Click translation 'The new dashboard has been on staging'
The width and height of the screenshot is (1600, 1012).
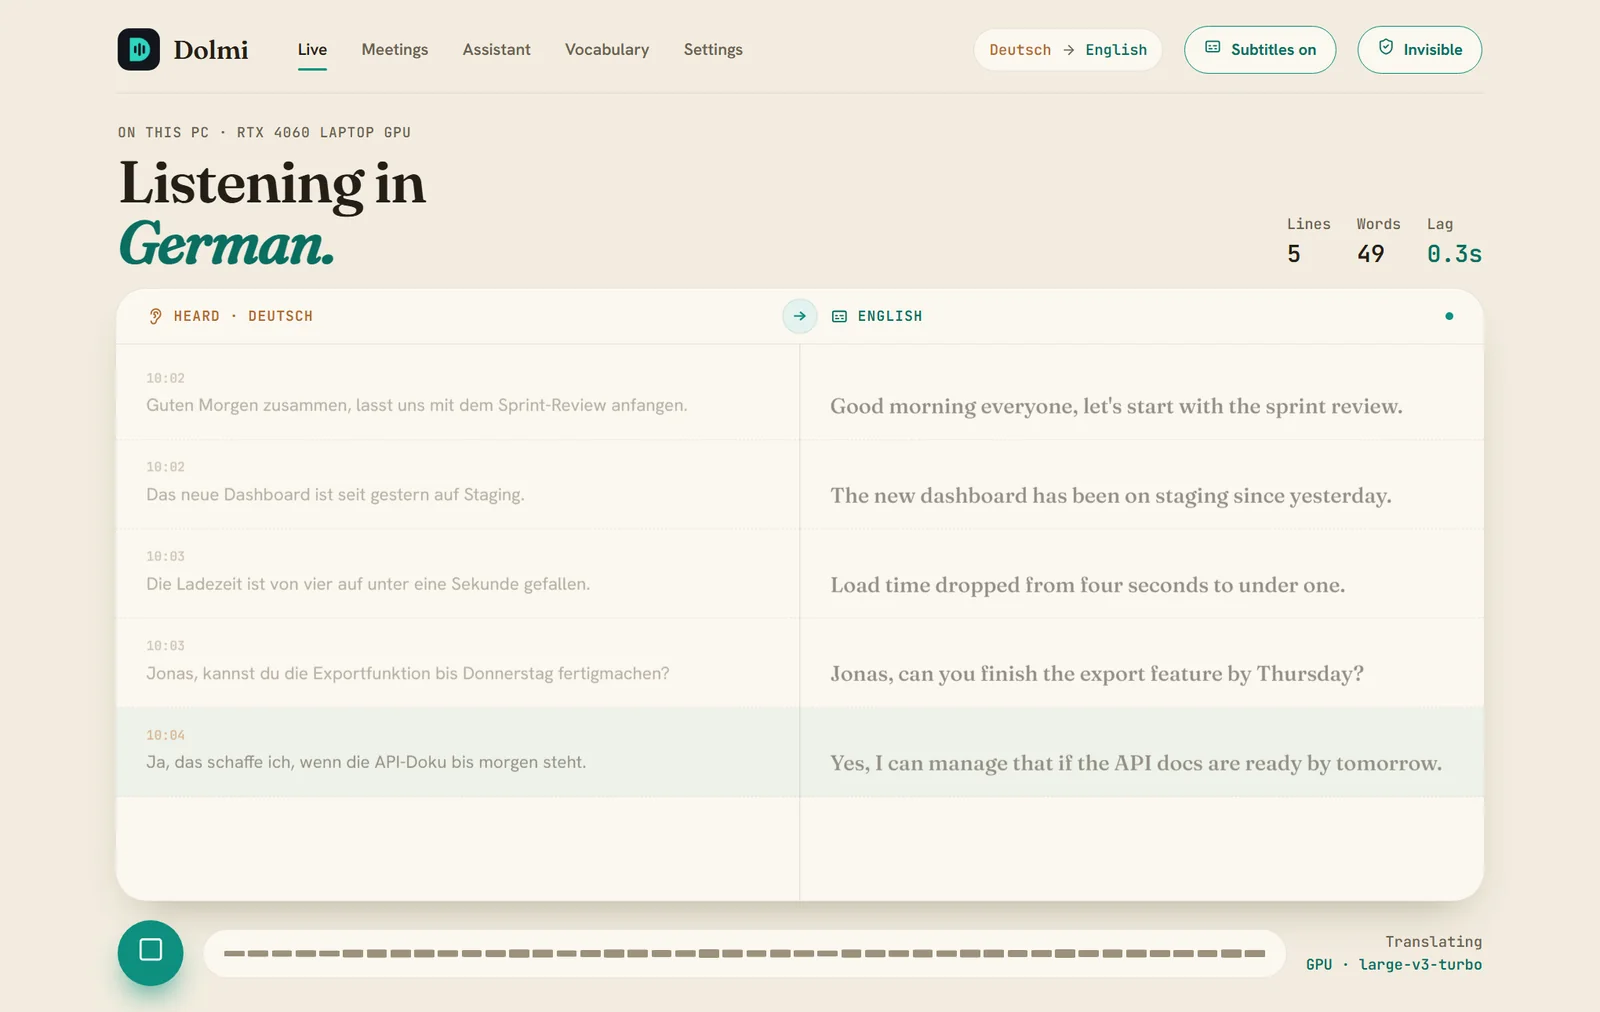click(x=1111, y=495)
